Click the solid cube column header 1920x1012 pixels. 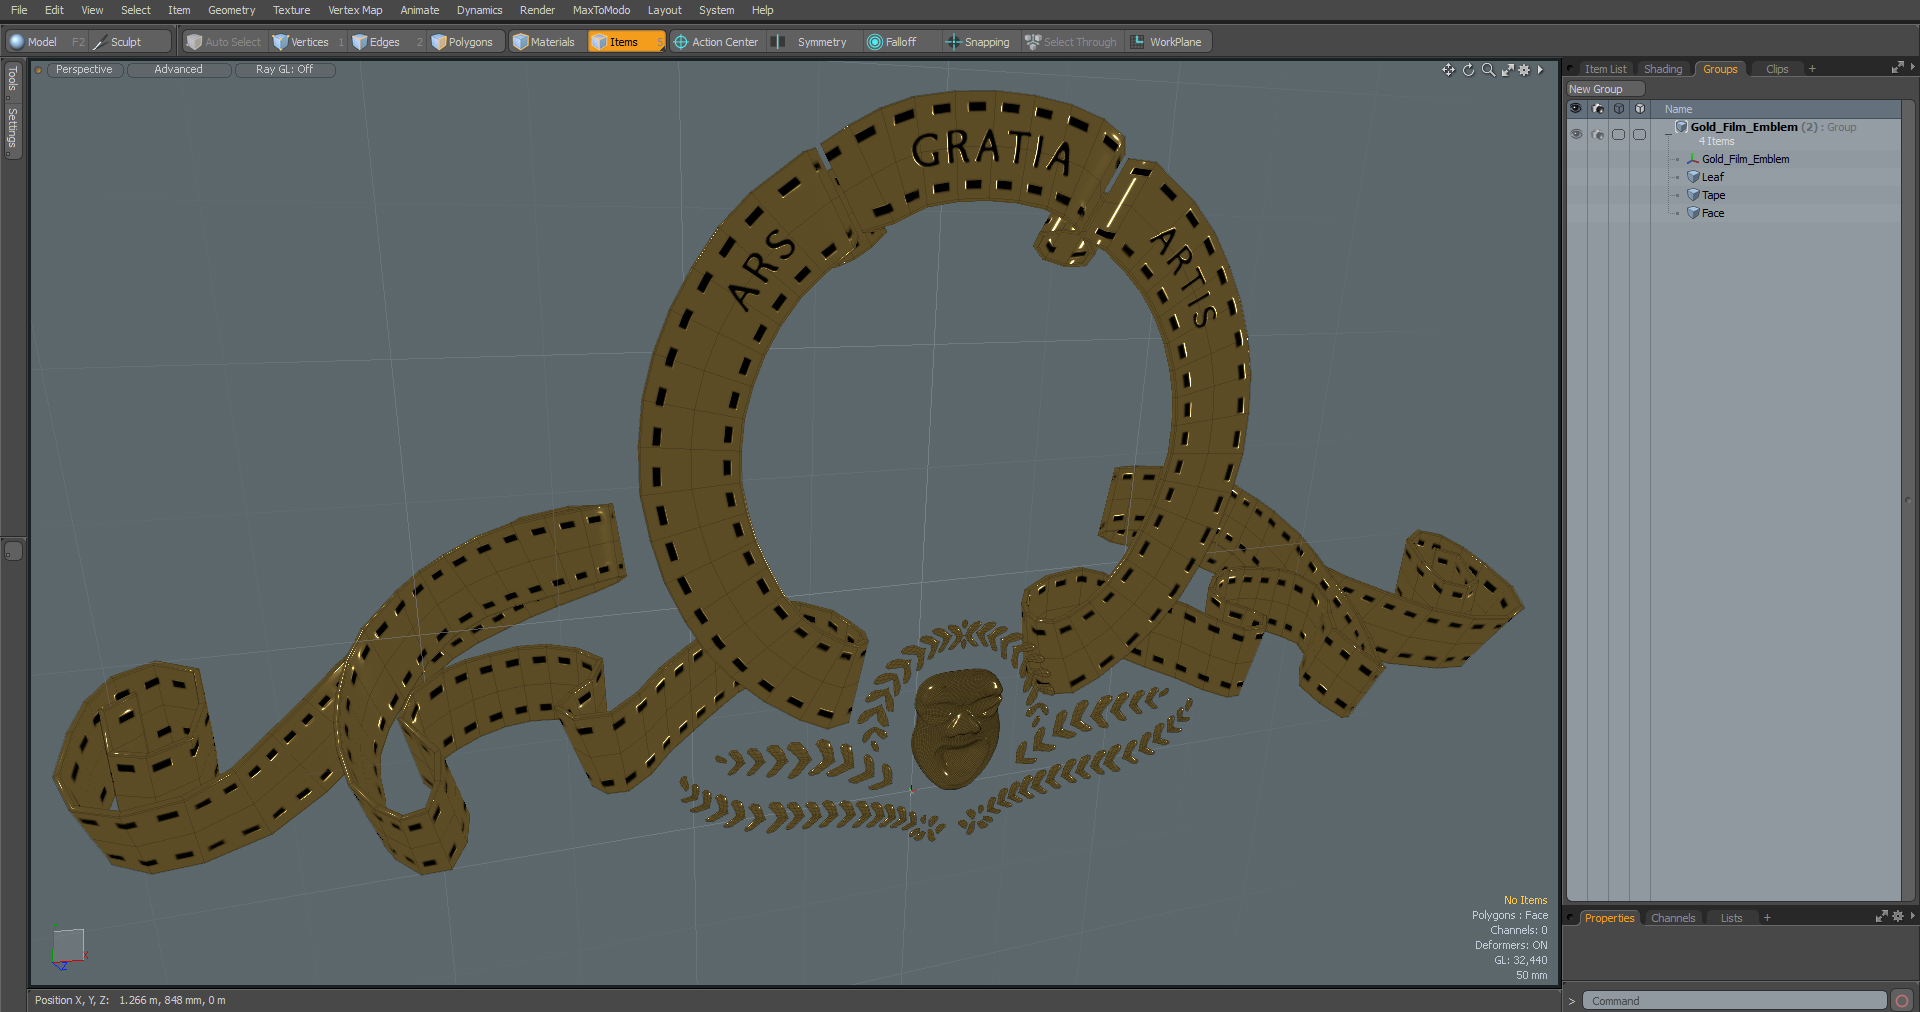point(1640,108)
